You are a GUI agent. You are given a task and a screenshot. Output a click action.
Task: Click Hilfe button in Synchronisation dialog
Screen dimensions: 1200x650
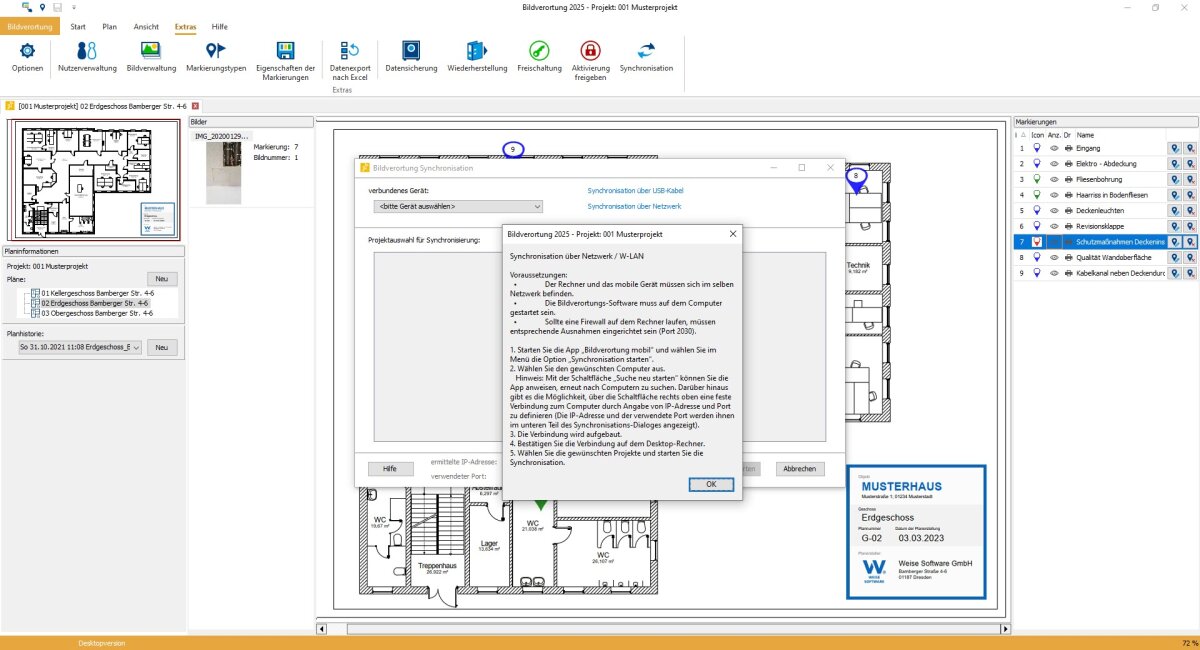[x=390, y=468]
